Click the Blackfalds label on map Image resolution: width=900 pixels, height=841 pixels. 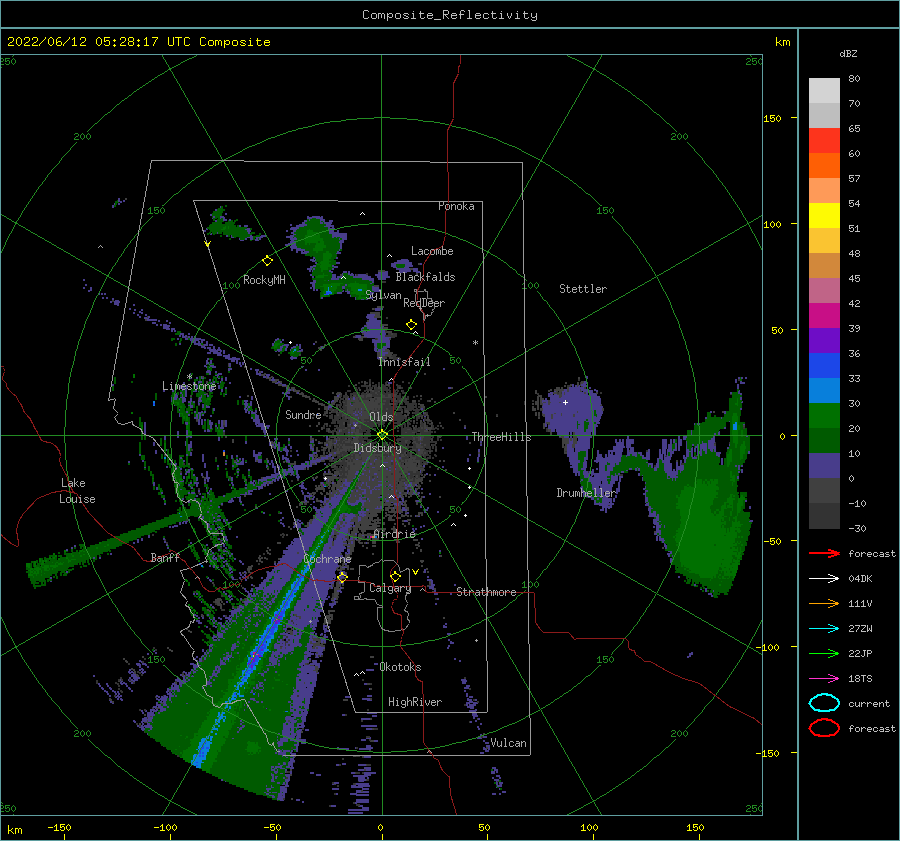click(x=425, y=277)
